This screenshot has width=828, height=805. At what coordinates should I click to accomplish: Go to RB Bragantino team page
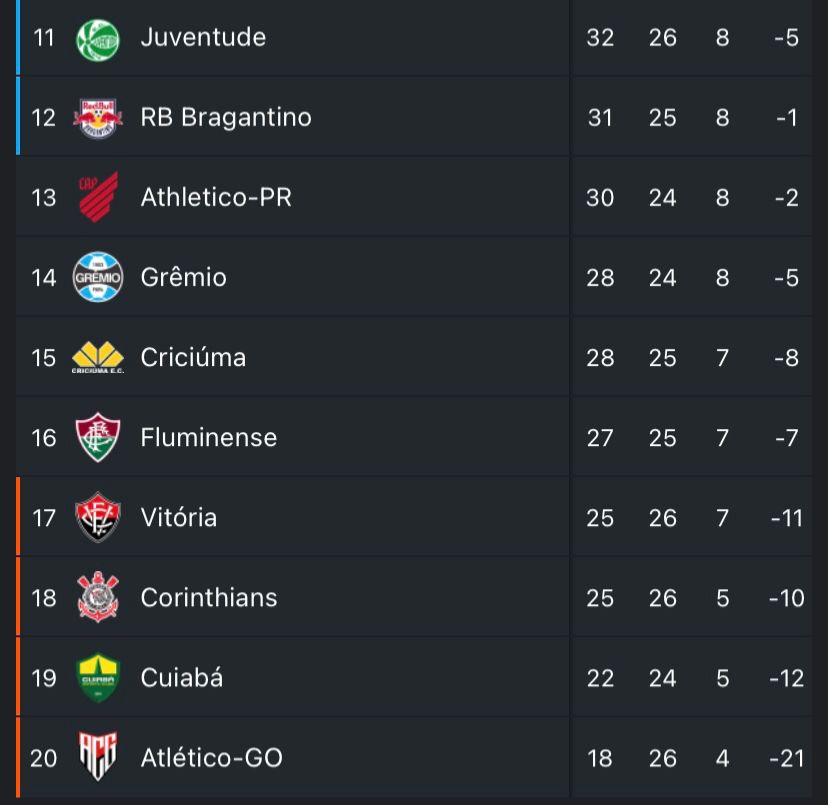(x=226, y=117)
